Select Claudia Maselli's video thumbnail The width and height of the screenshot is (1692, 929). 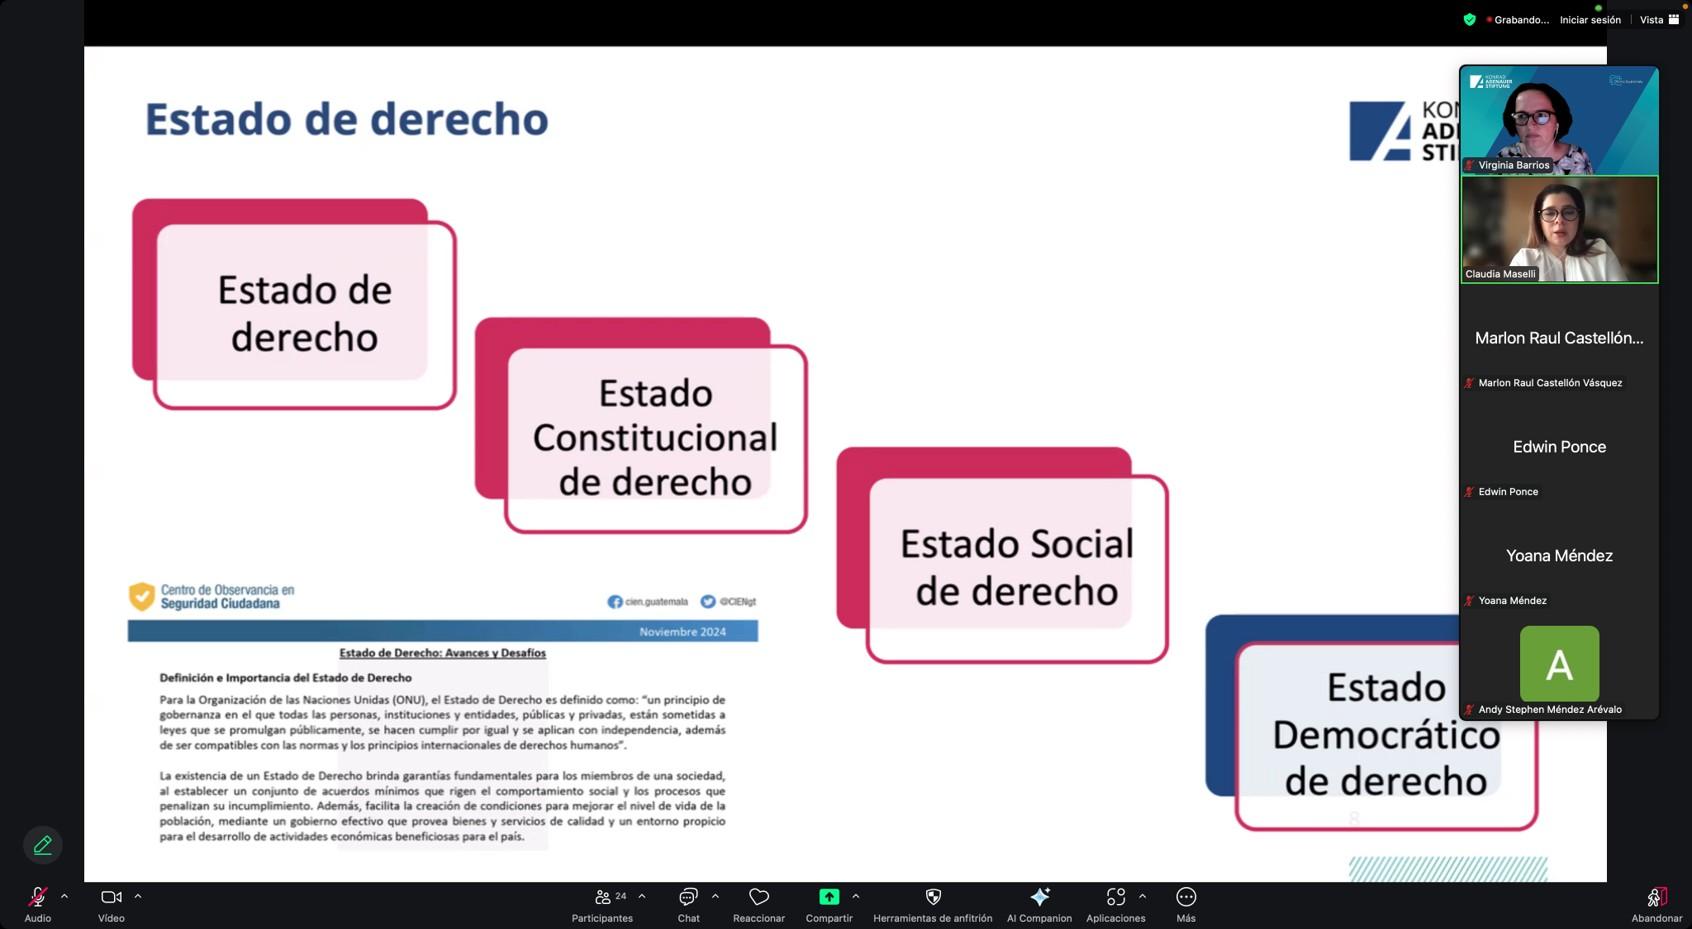(x=1559, y=230)
